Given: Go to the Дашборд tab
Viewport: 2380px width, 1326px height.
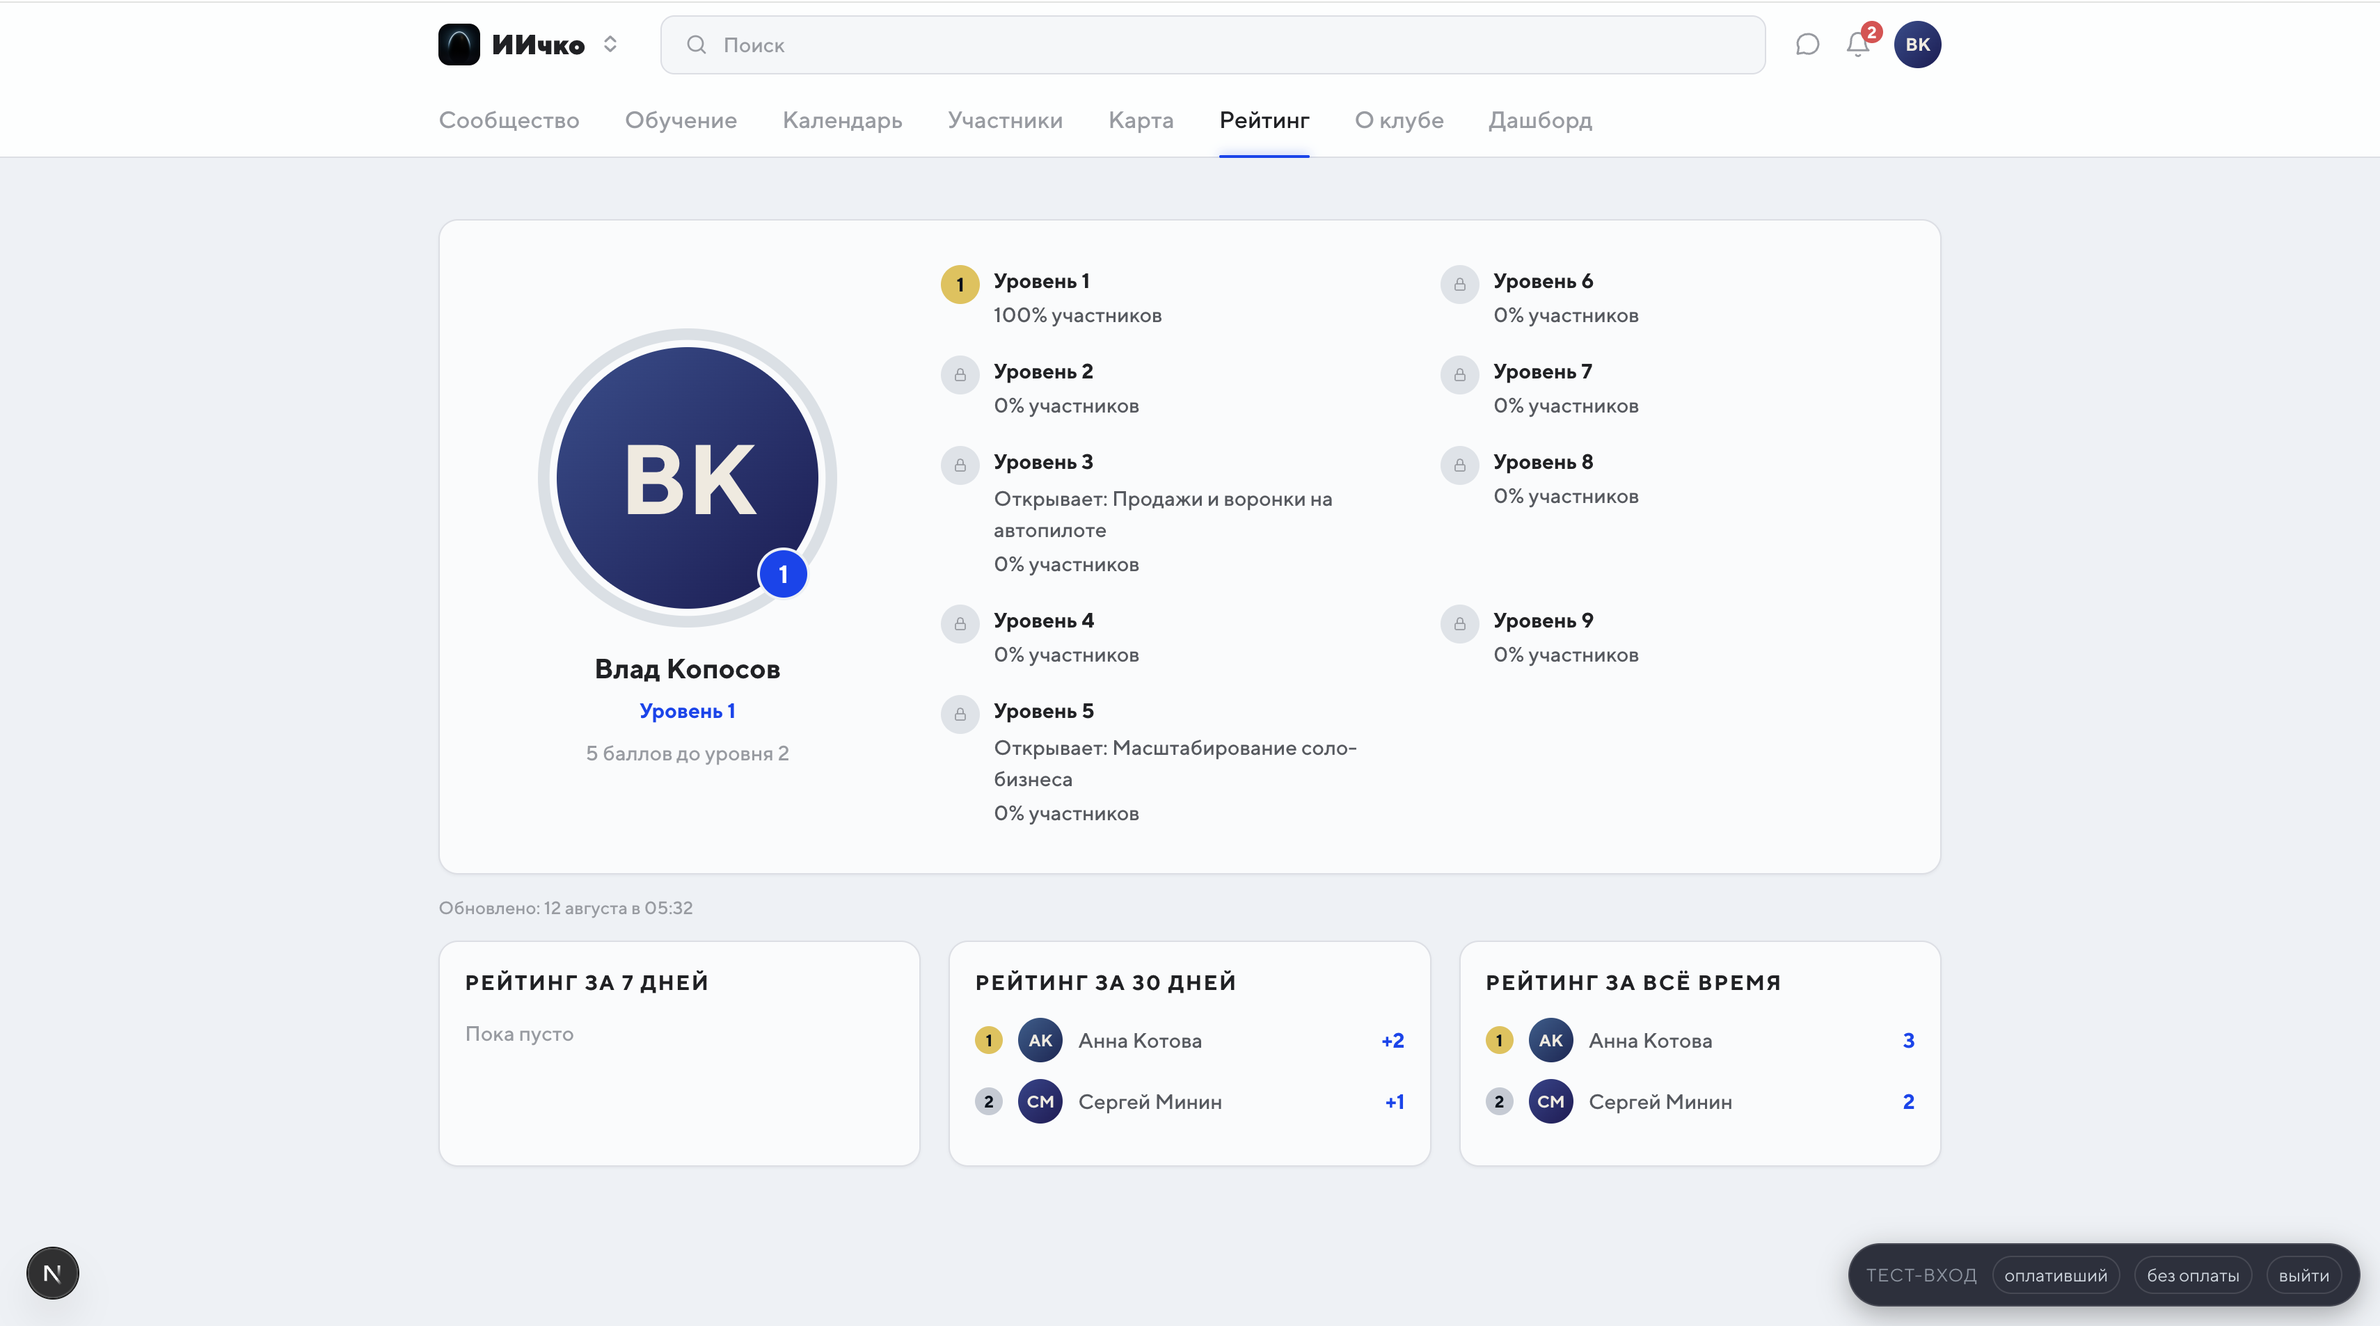Looking at the screenshot, I should click(x=1540, y=120).
